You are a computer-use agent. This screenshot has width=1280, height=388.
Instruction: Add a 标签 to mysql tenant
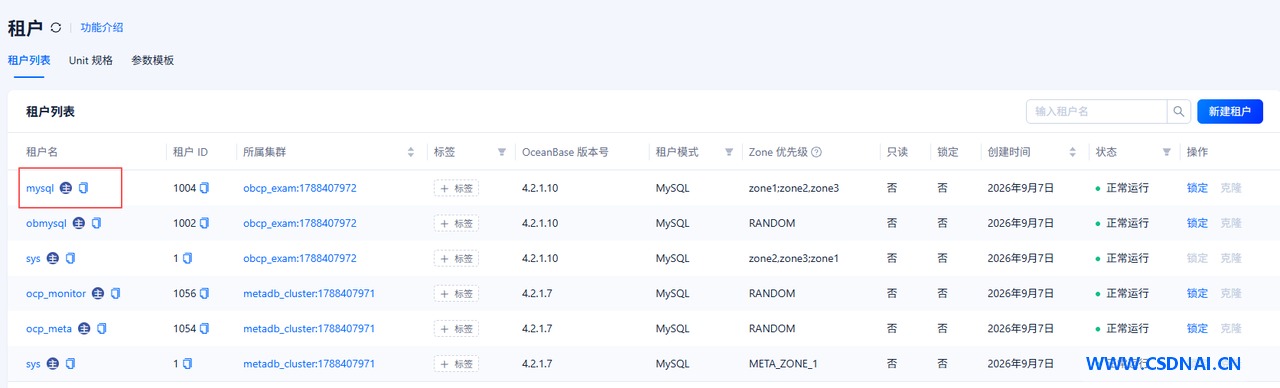(x=456, y=188)
